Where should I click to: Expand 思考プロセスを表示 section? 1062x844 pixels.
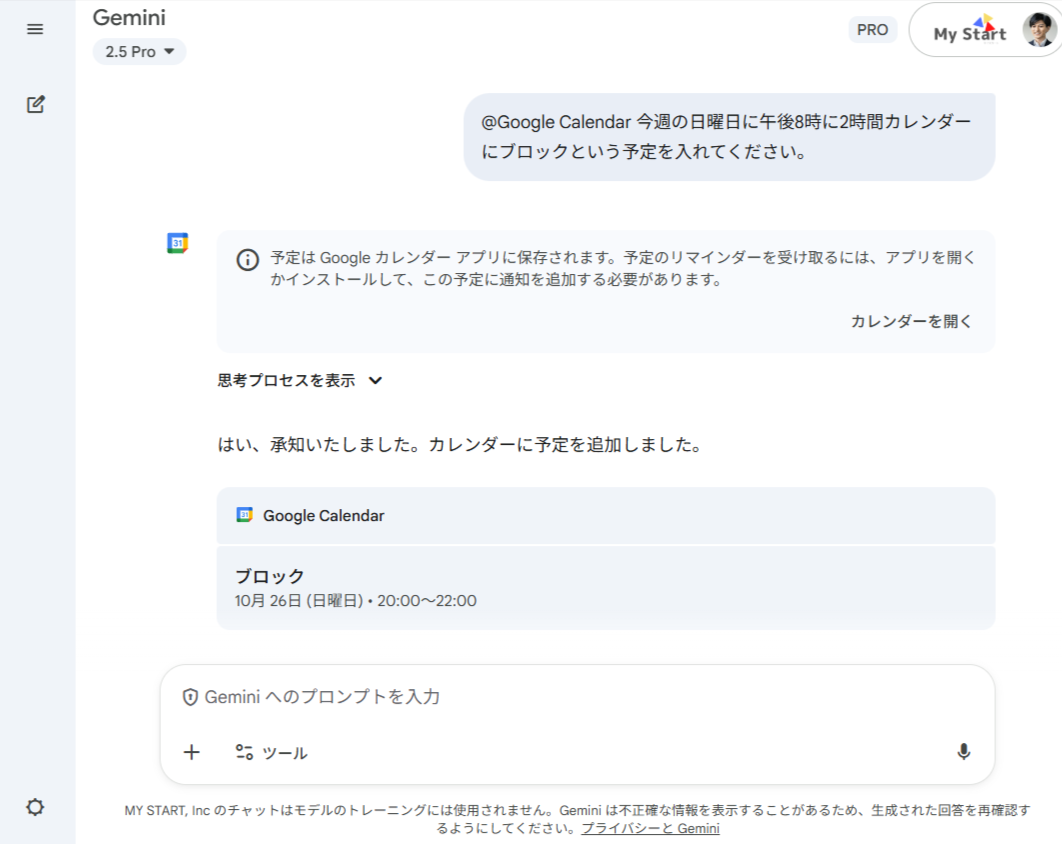click(x=300, y=380)
